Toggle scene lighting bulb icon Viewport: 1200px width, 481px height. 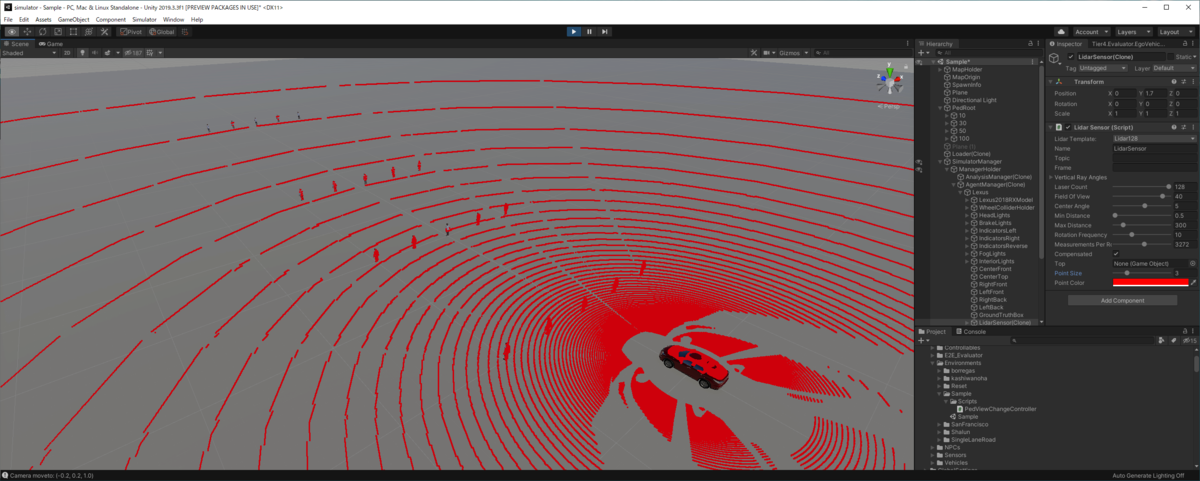pos(81,53)
